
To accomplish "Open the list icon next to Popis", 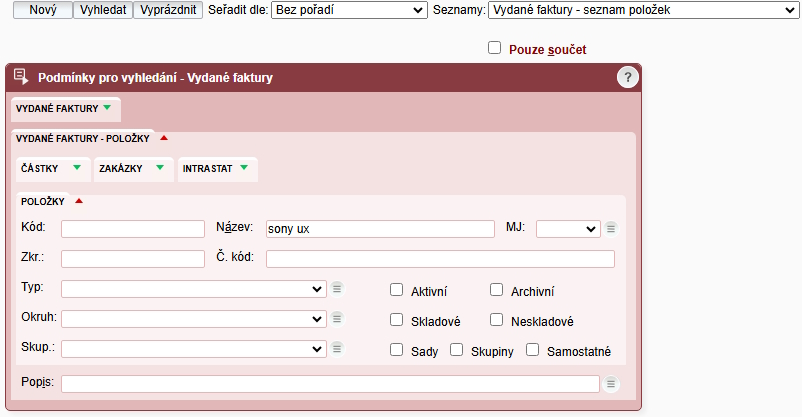I will click(611, 384).
